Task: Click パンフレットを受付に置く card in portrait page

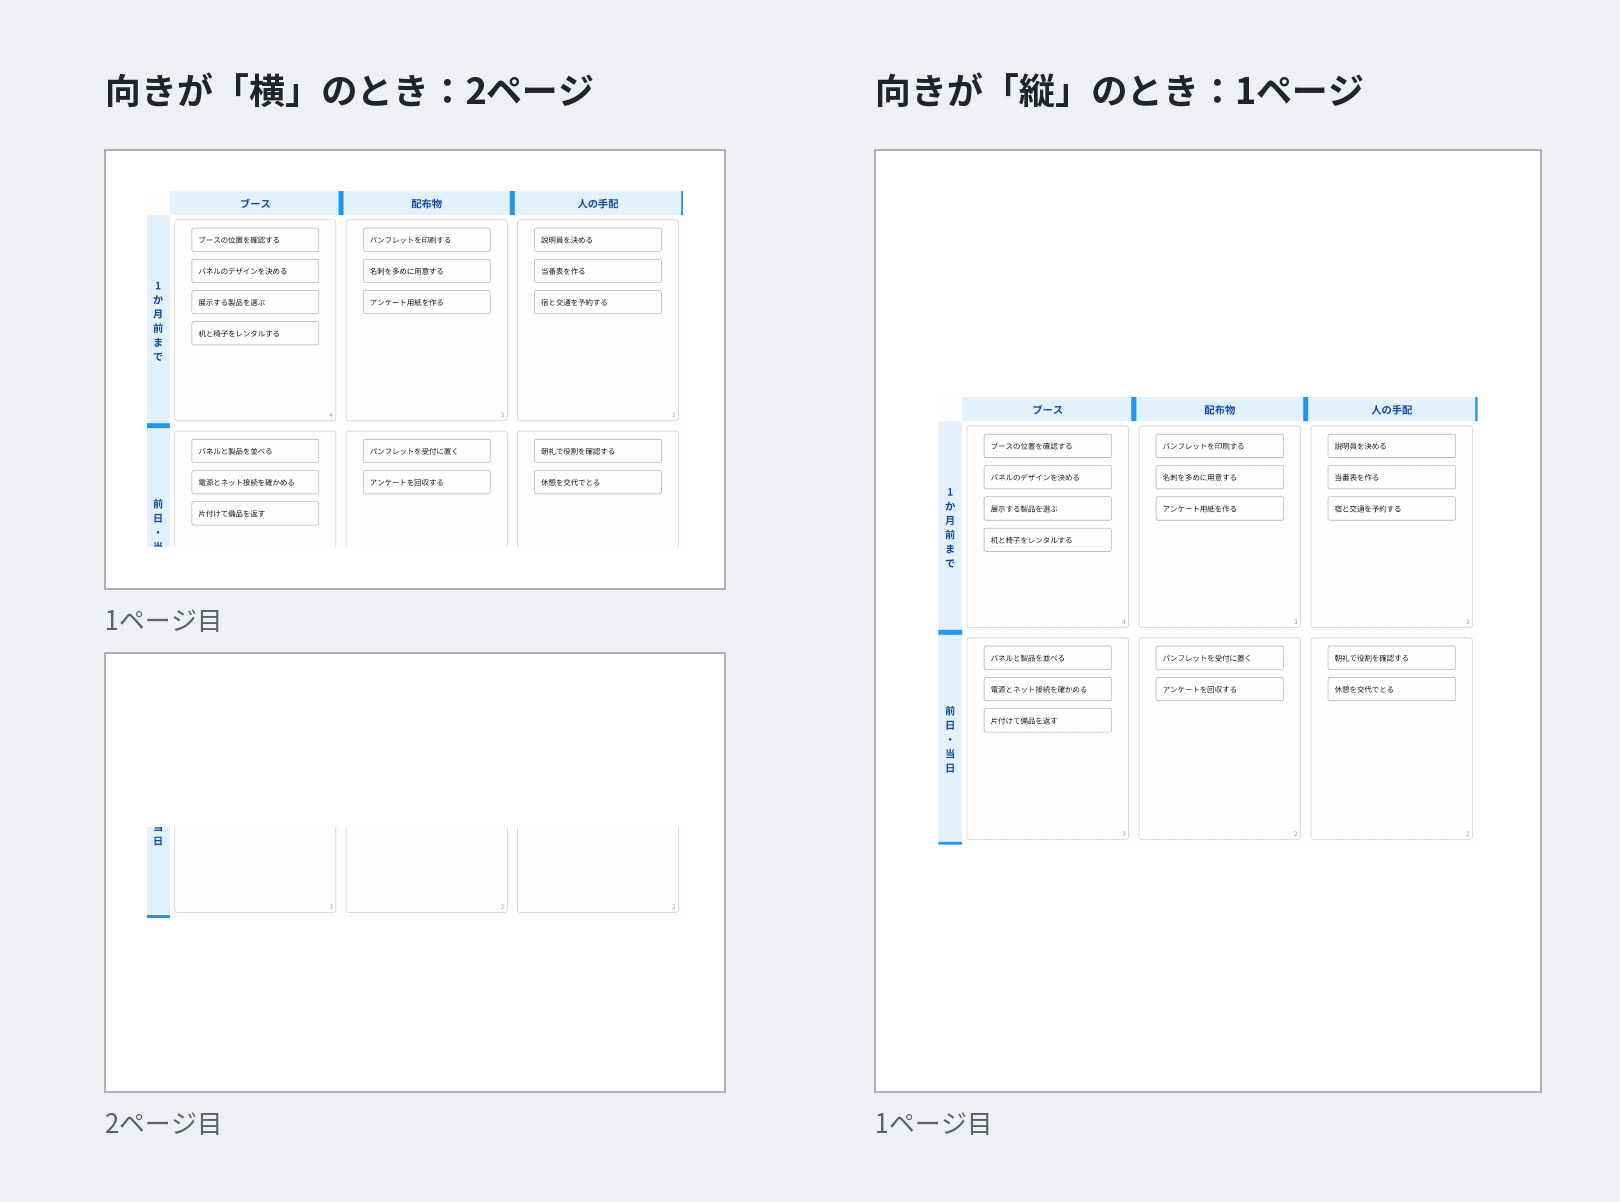Action: (x=1220, y=658)
